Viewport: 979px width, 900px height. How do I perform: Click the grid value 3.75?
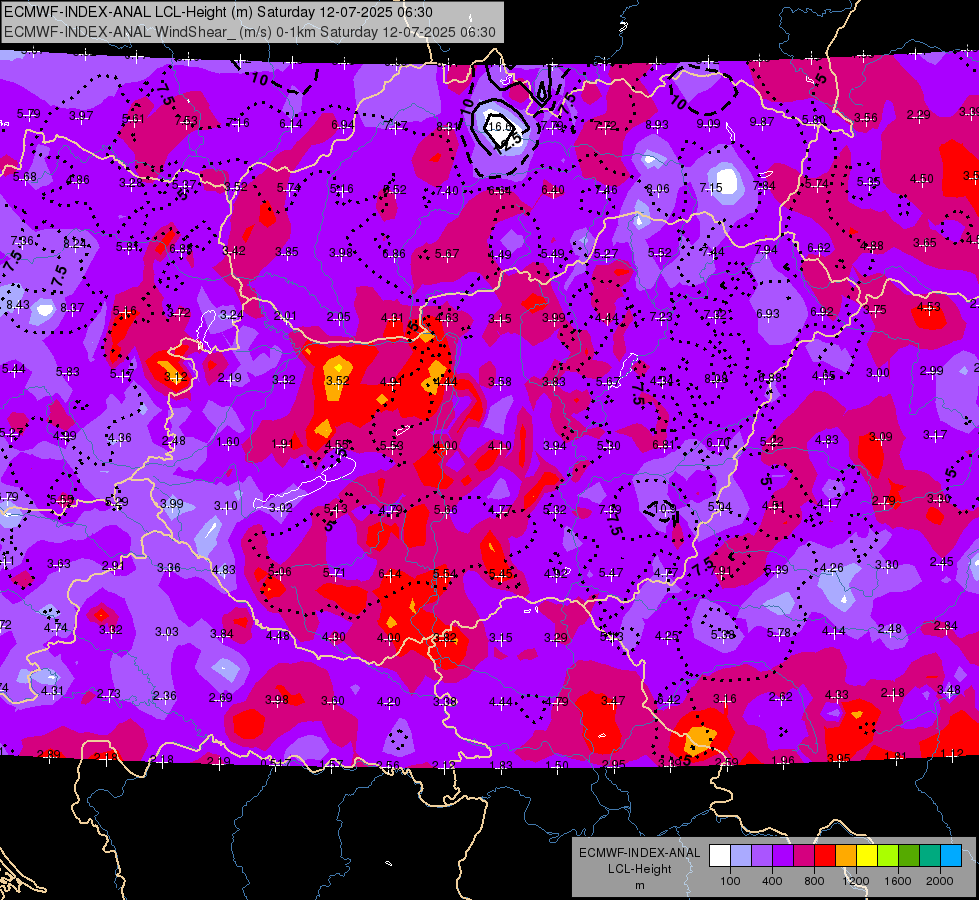875,309
